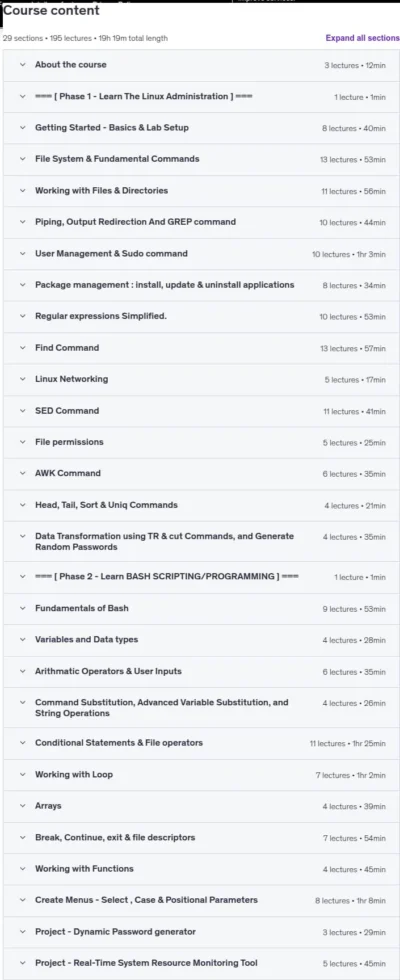Expand all sections link
400x980 pixels.
362,38
